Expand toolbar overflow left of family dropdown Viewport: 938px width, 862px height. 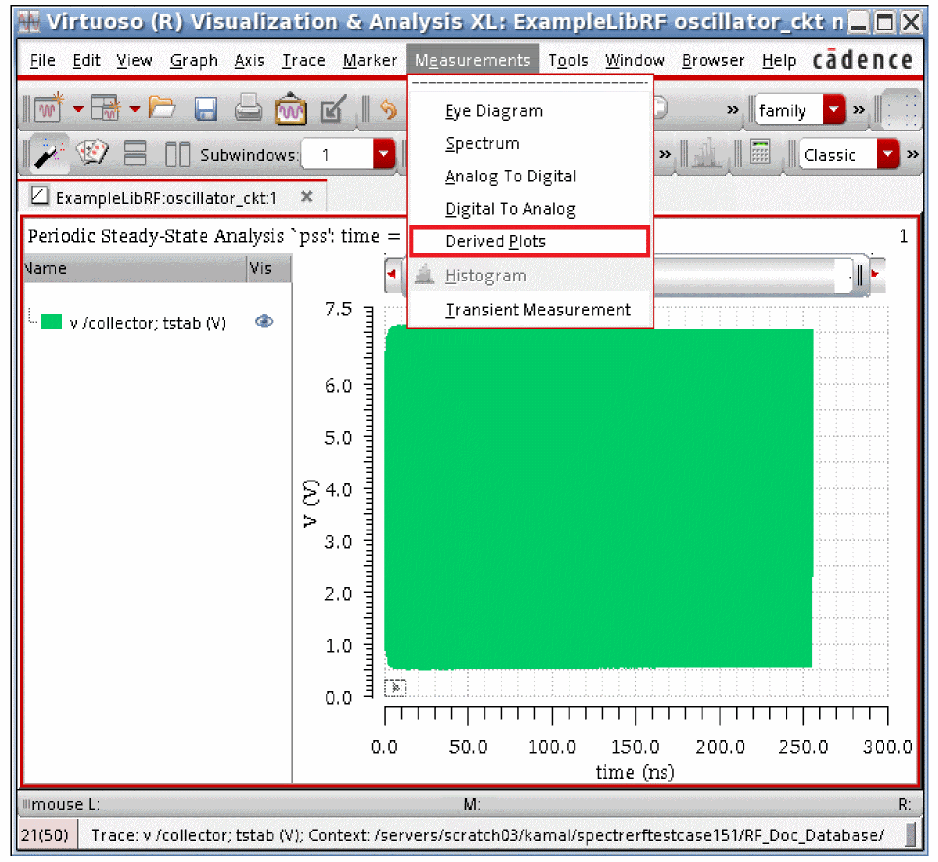pos(733,109)
